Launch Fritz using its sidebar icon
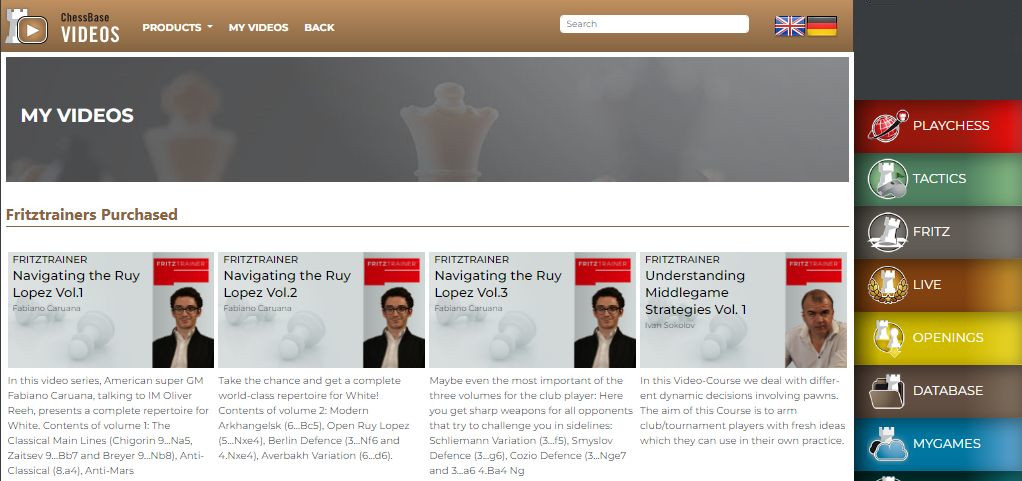The image size is (1022, 481). [888, 231]
